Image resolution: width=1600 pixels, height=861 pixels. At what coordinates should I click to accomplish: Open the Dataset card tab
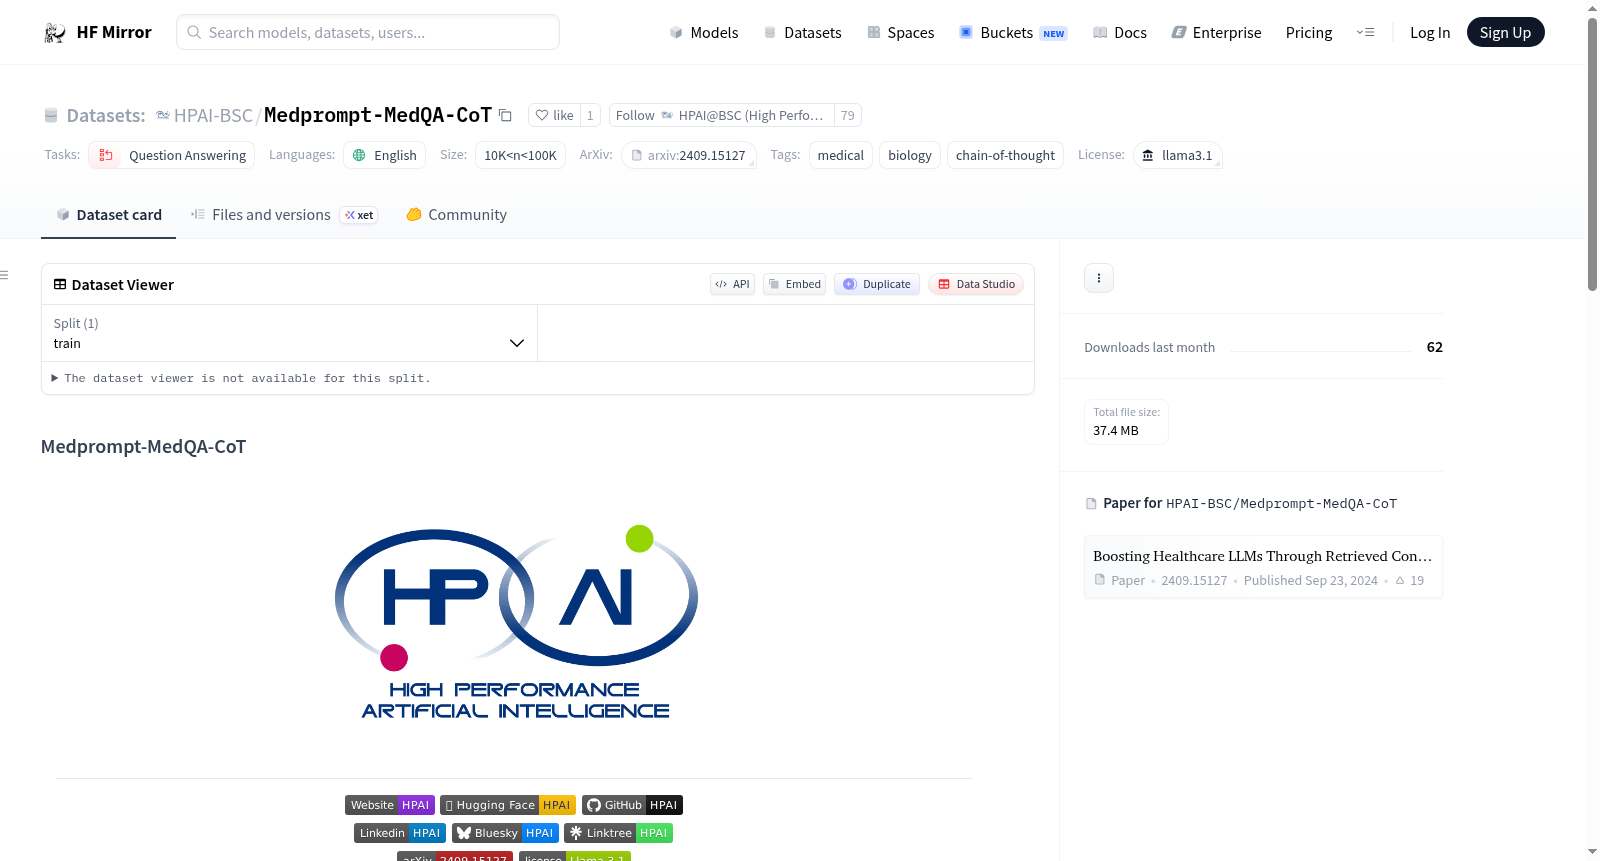pyautogui.click(x=109, y=215)
